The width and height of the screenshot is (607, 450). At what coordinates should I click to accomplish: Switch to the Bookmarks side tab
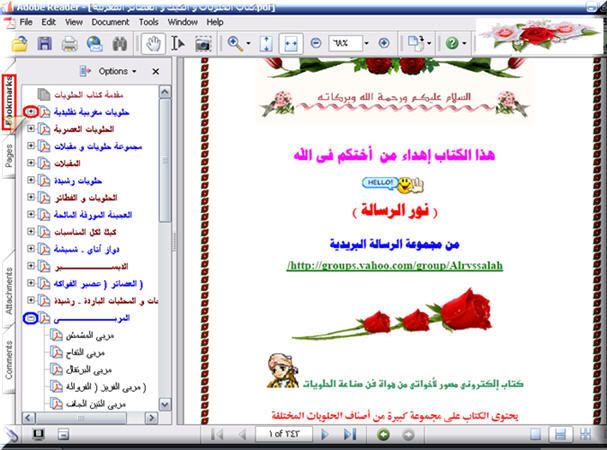point(9,102)
